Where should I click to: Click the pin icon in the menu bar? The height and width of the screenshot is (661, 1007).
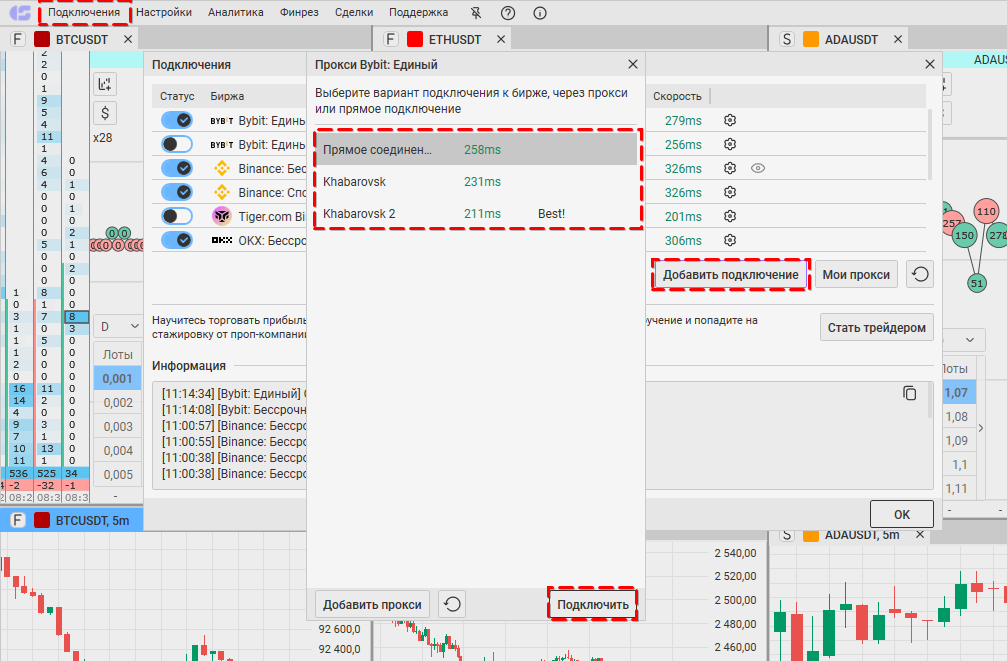[476, 13]
